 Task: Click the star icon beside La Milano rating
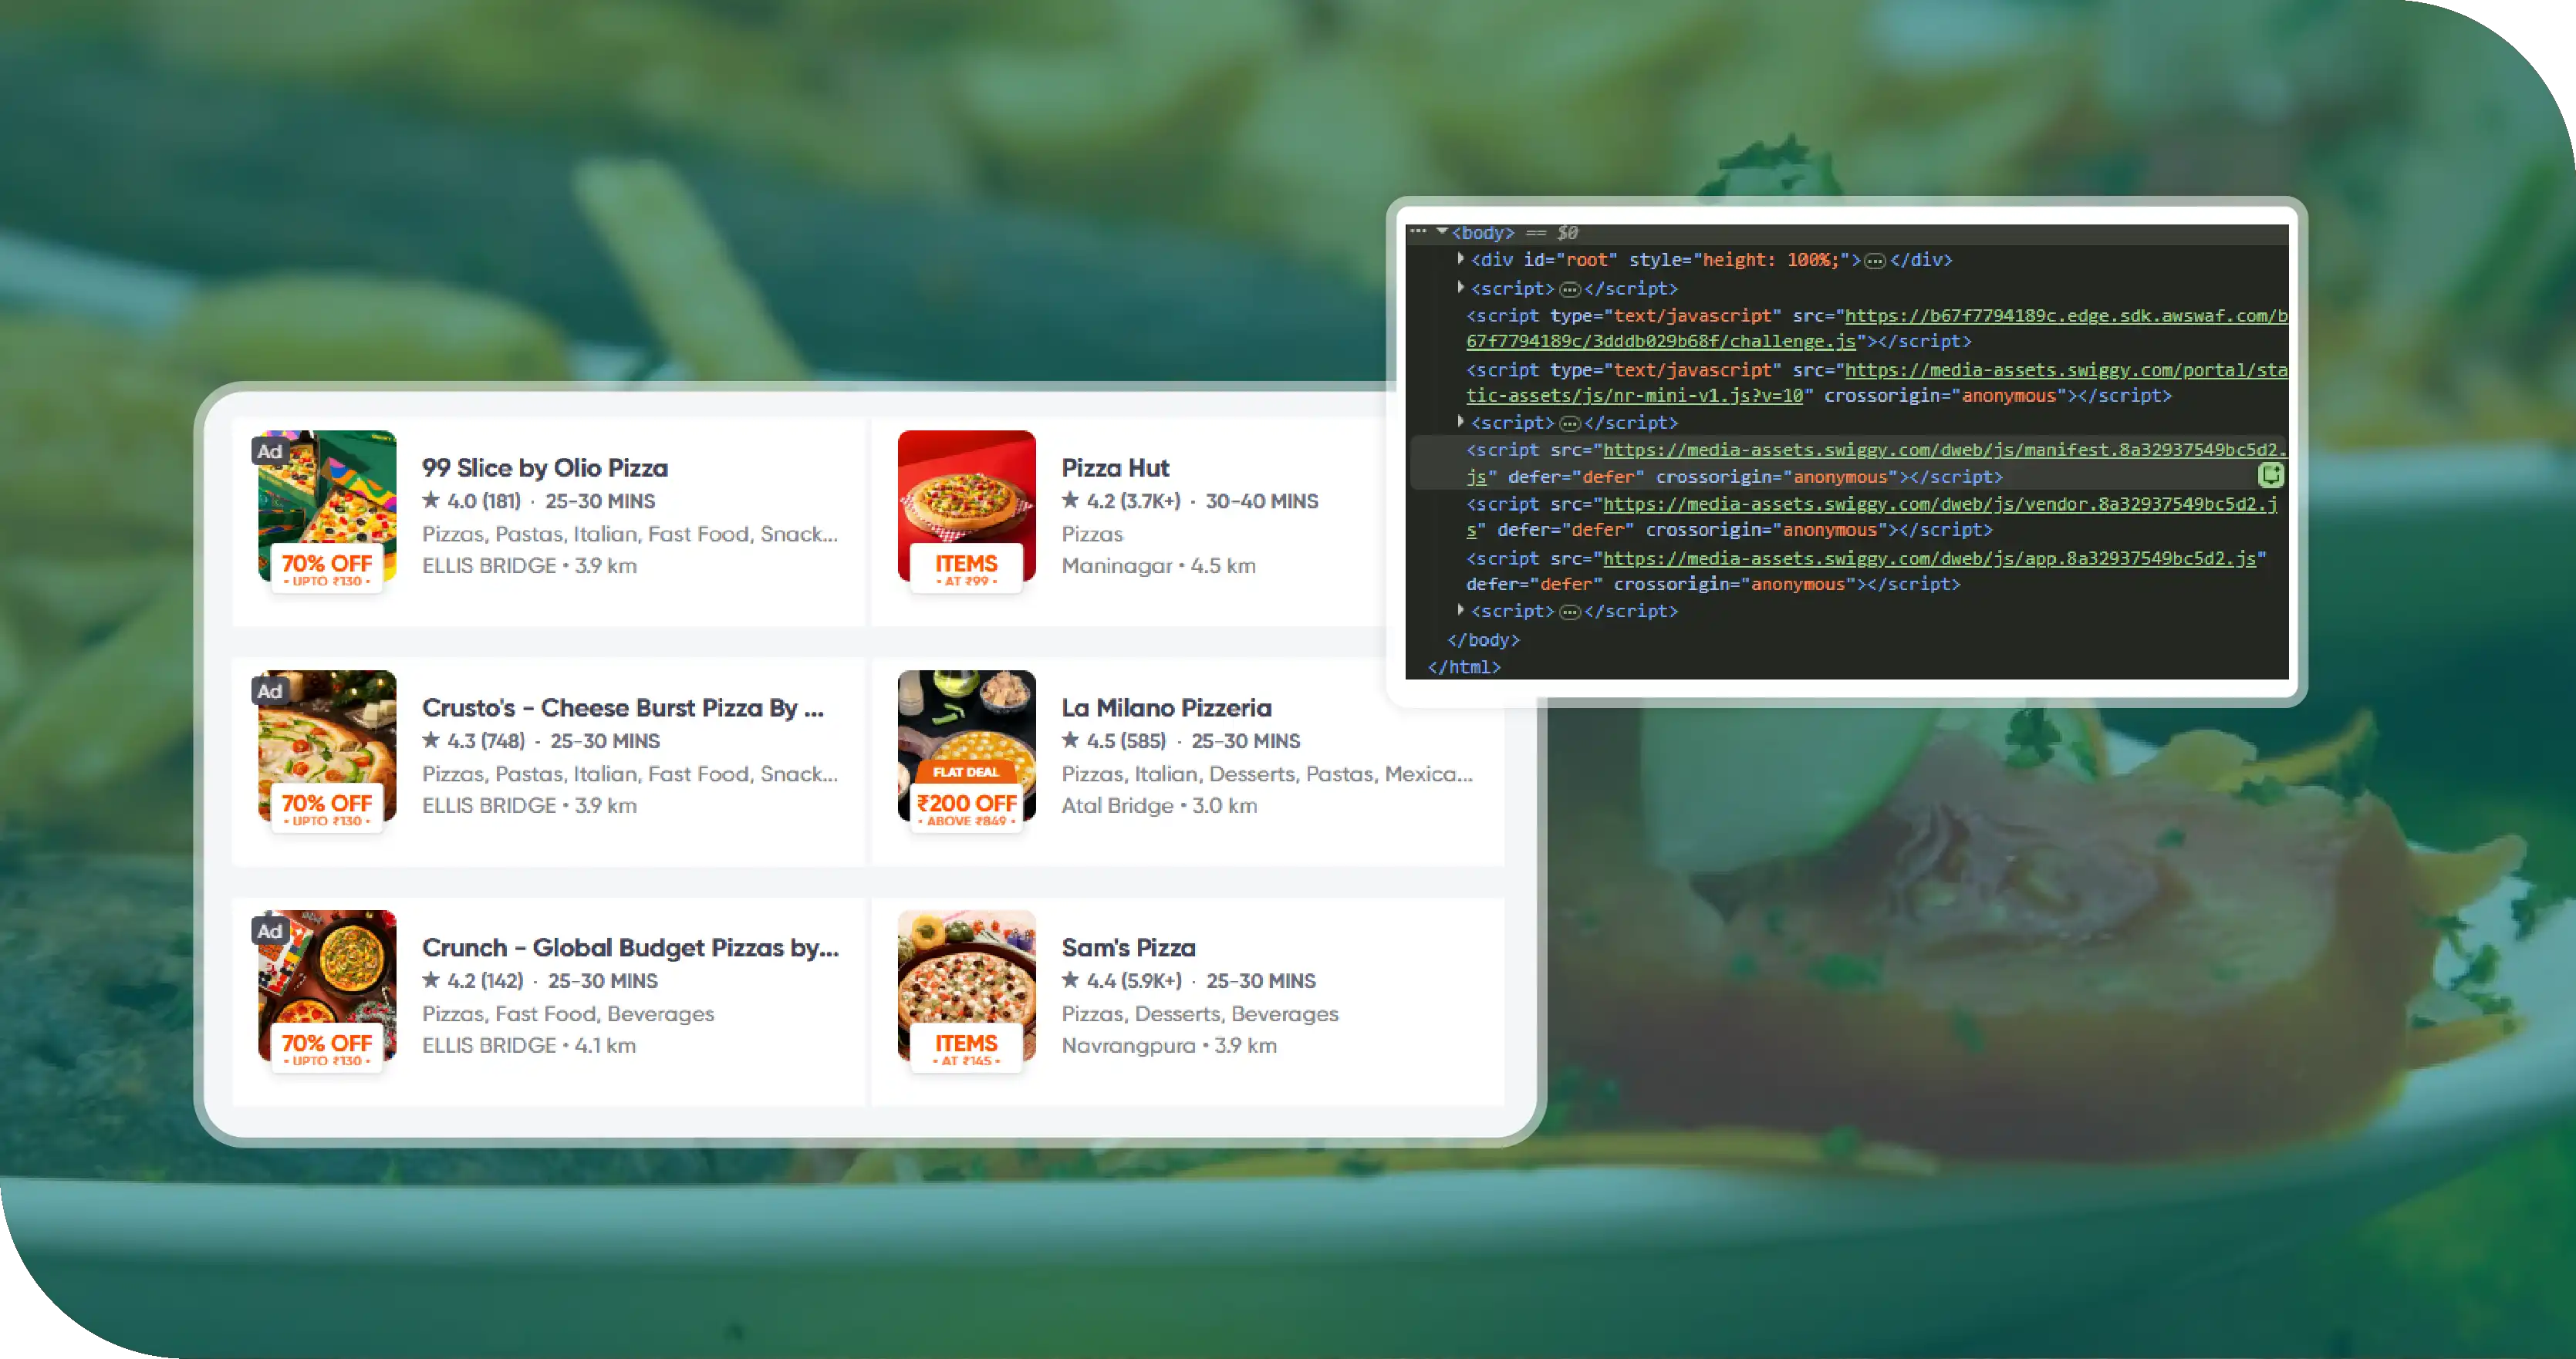point(1070,740)
